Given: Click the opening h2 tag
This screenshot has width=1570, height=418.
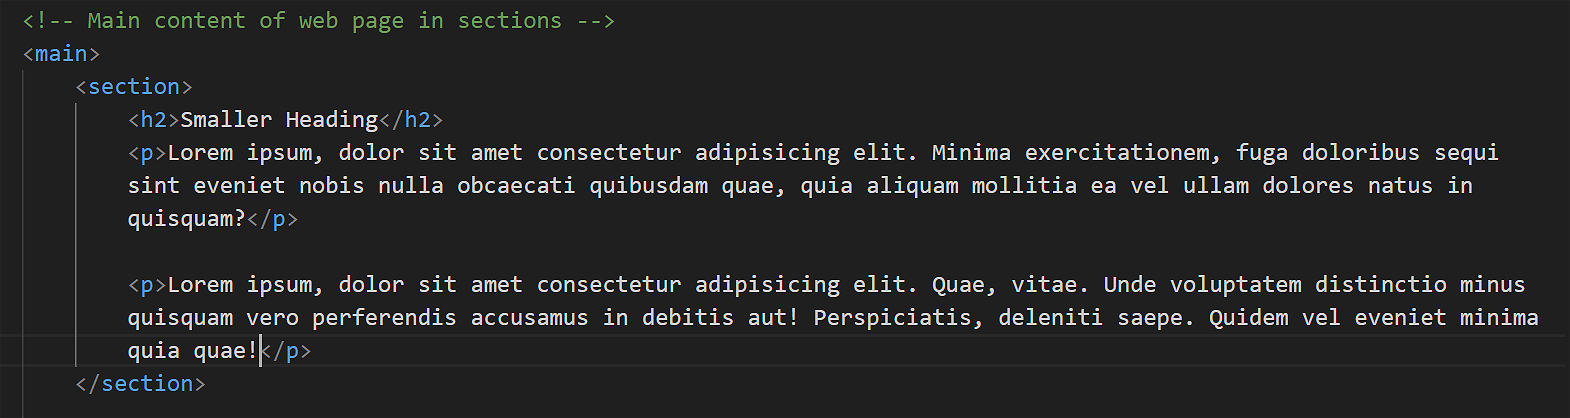Looking at the screenshot, I should coord(153,120).
